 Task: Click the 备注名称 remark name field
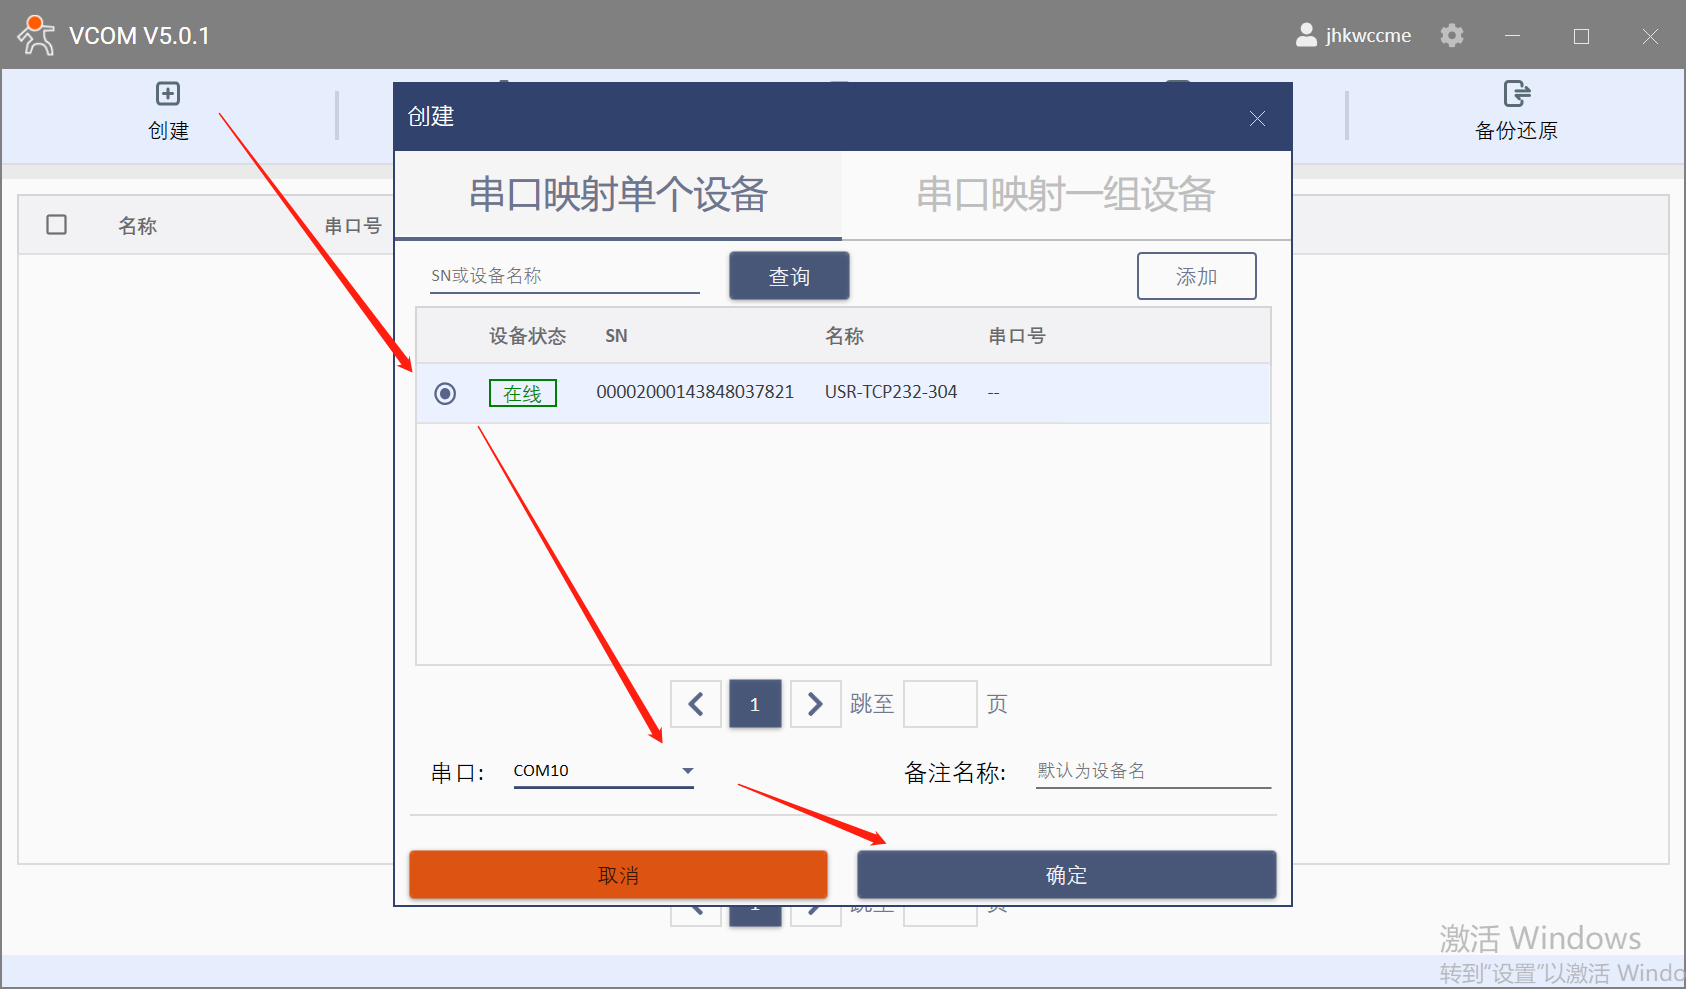(x=1152, y=771)
